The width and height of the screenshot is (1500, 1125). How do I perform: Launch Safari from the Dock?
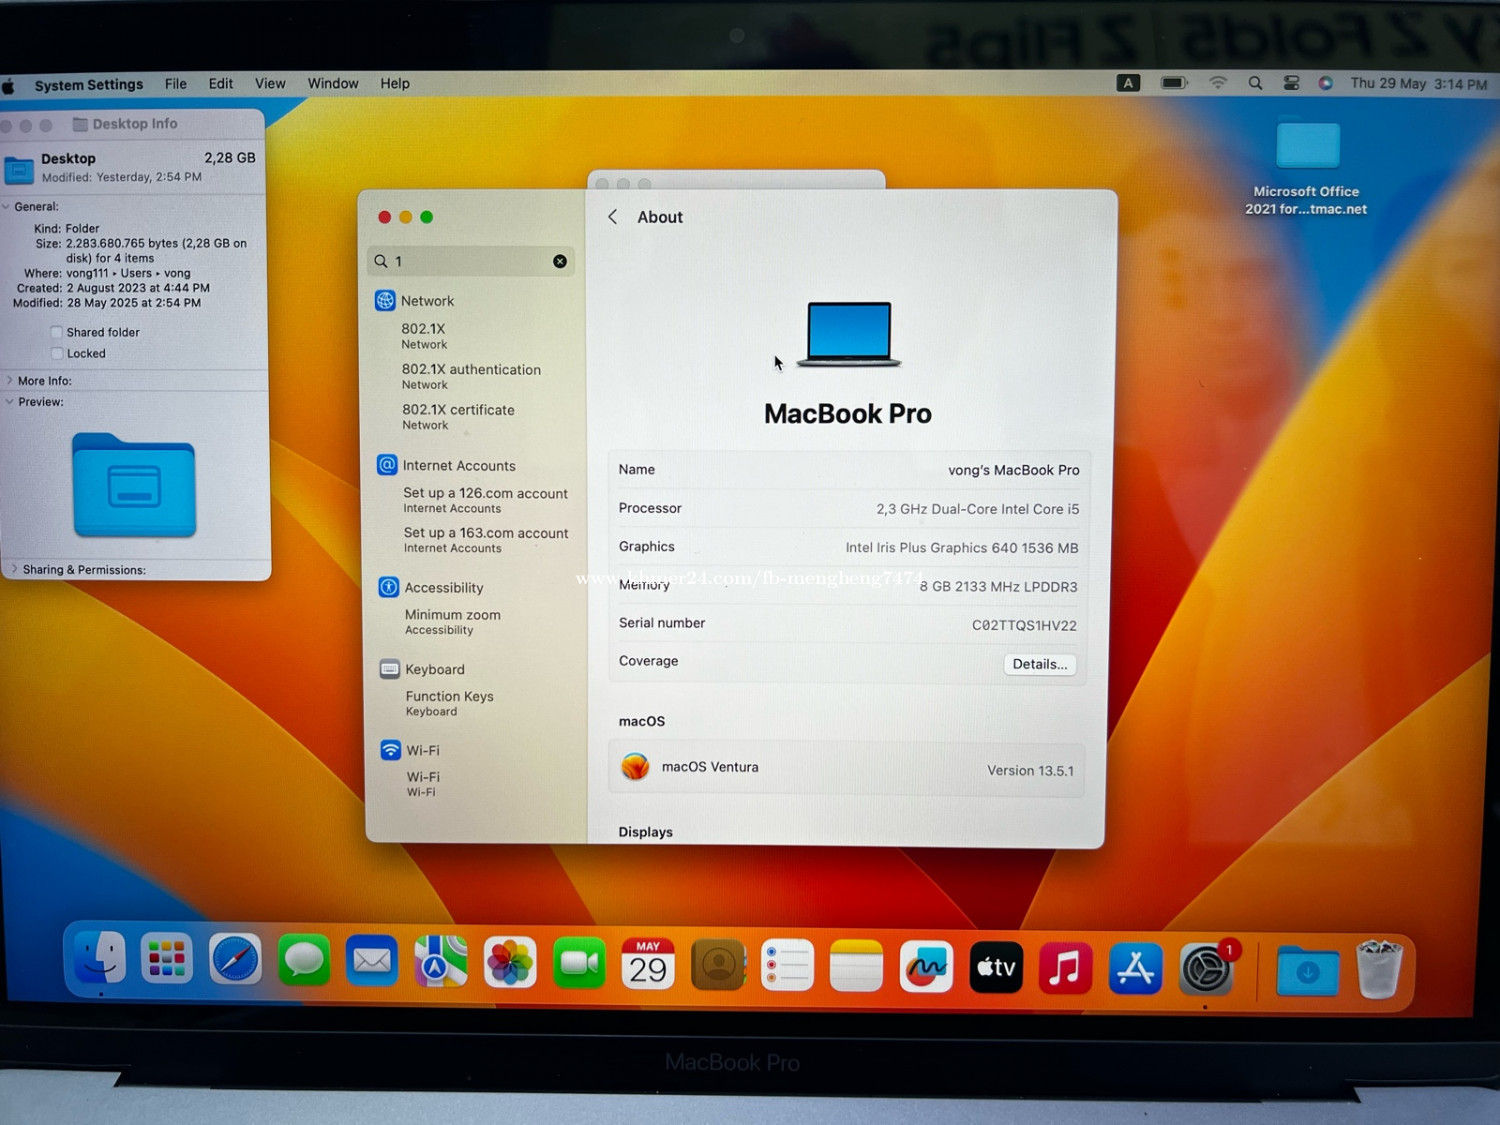tap(236, 960)
